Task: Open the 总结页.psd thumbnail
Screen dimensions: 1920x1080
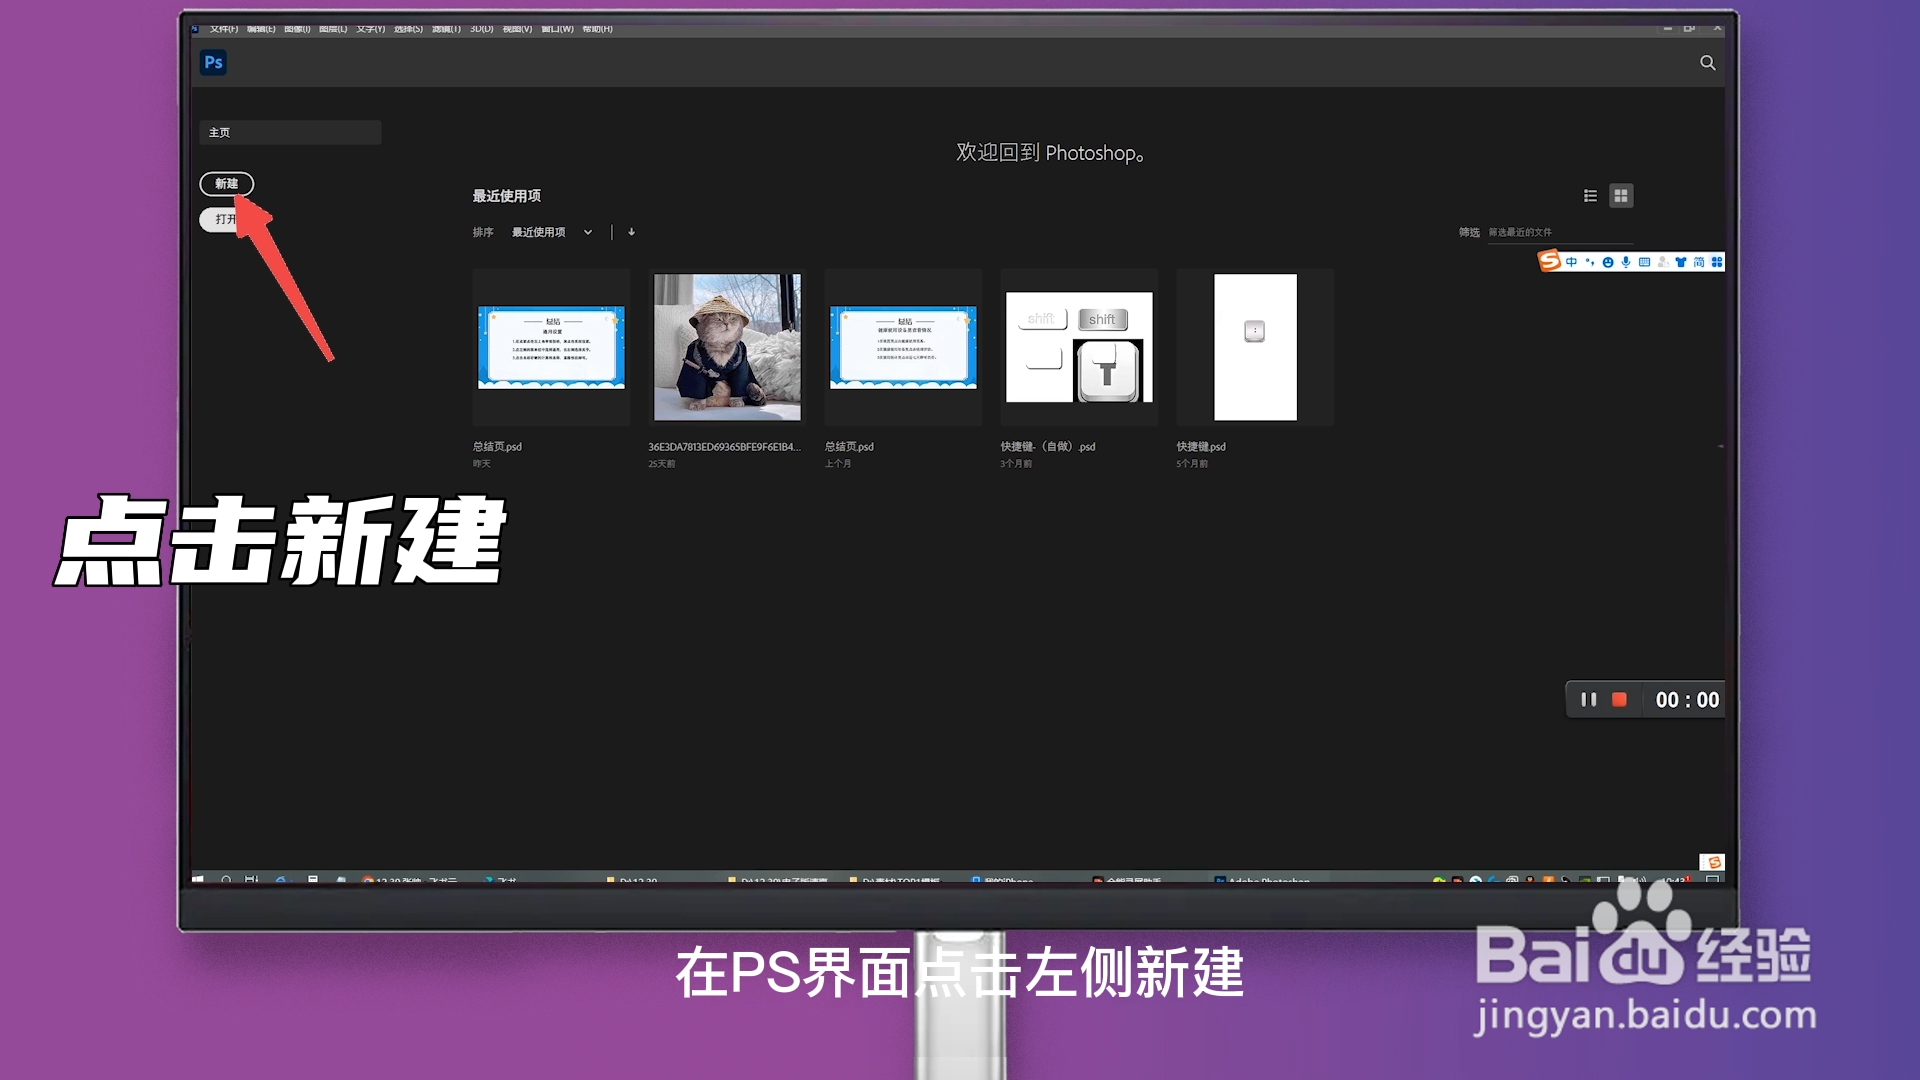Action: pyautogui.click(x=551, y=347)
